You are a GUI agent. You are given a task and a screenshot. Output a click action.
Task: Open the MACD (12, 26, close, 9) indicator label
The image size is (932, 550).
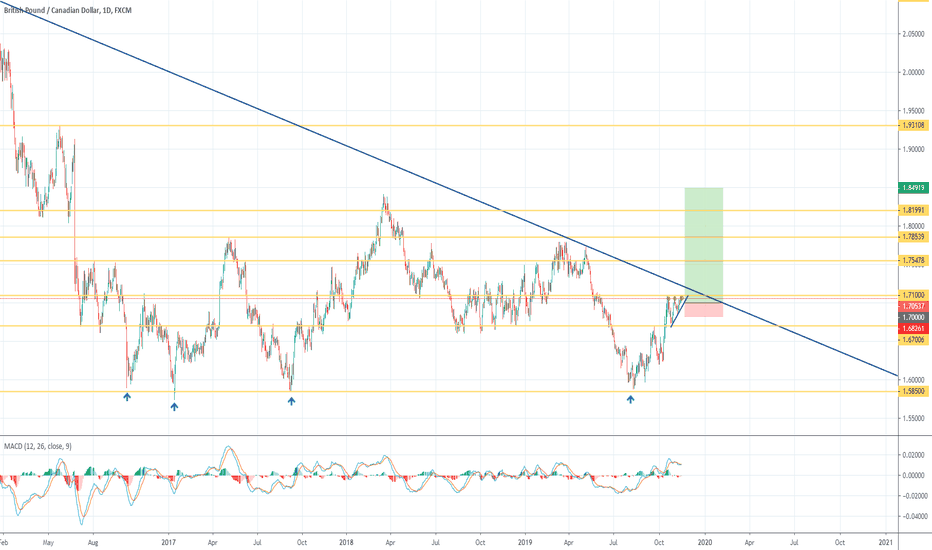(44, 444)
